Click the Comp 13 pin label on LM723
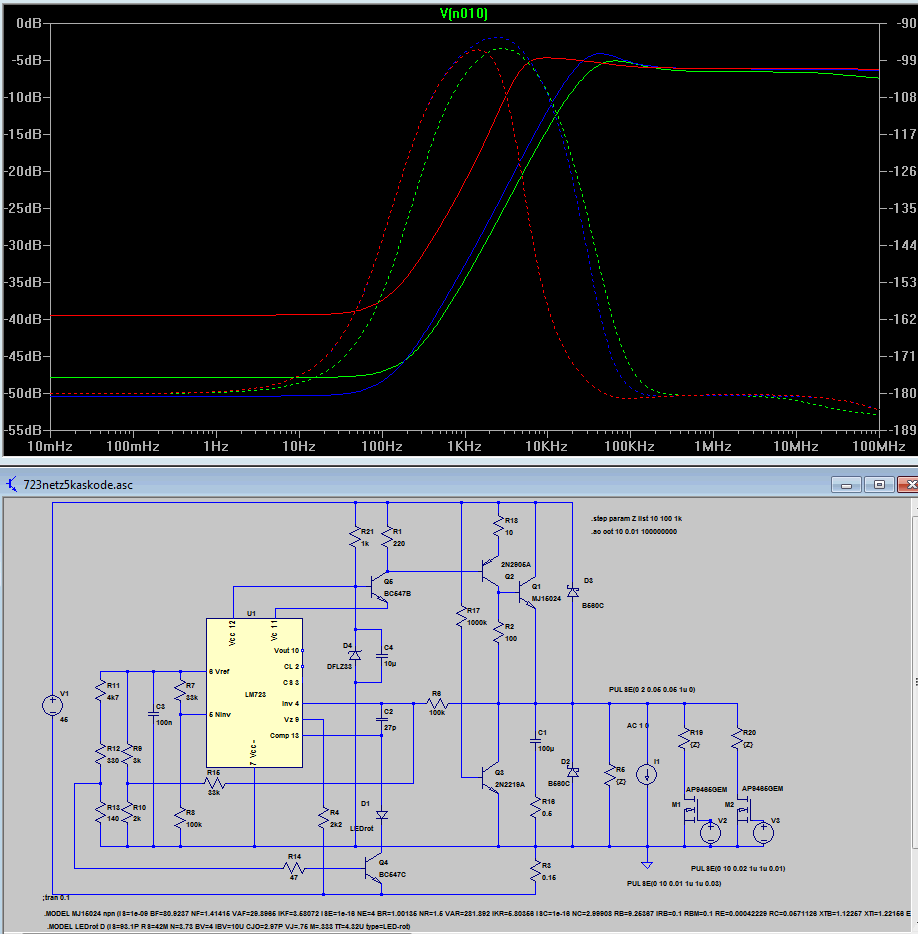 [284, 736]
